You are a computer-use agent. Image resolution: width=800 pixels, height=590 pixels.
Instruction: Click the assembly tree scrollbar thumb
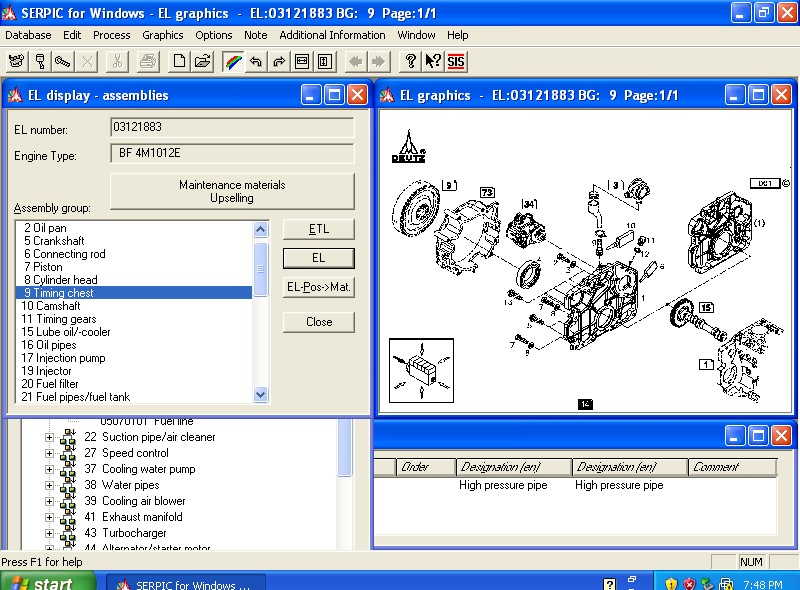coord(345,447)
